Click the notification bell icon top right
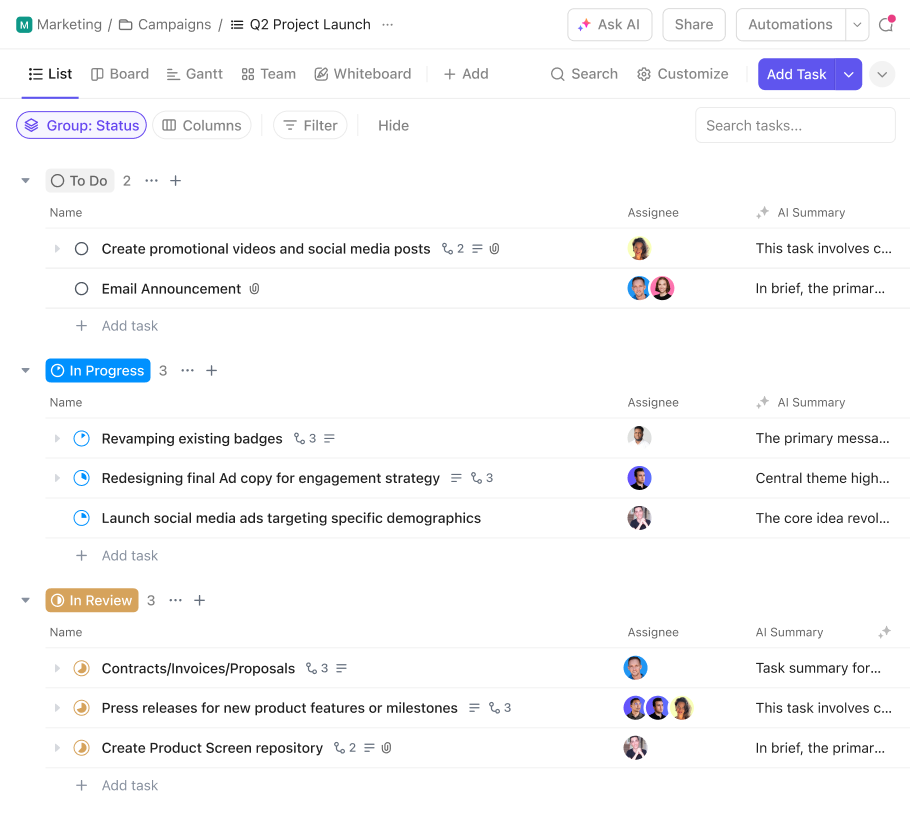 point(887,25)
